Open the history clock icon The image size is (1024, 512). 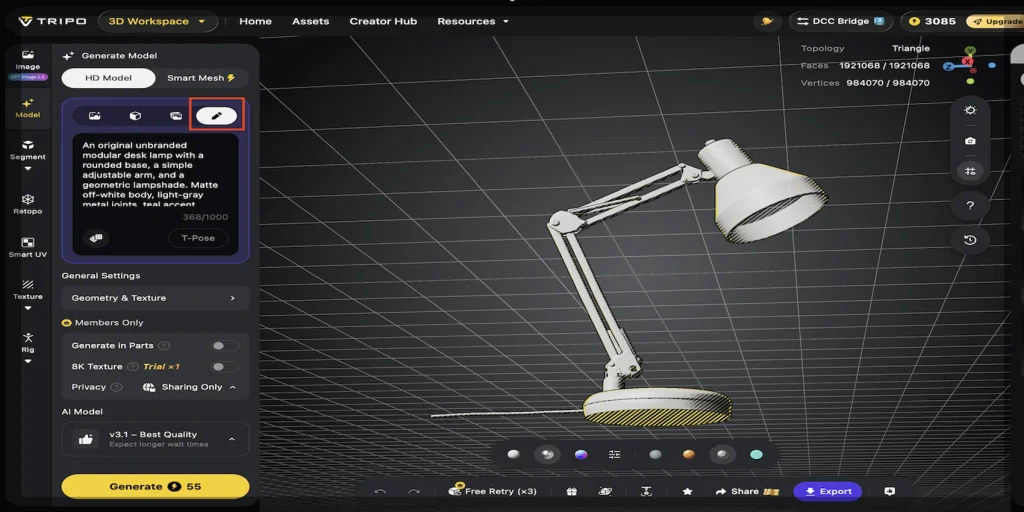970,240
